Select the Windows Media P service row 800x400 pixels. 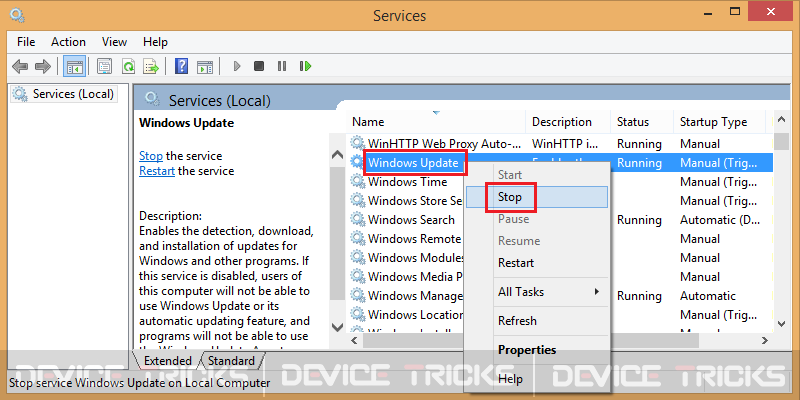[x=560, y=277]
